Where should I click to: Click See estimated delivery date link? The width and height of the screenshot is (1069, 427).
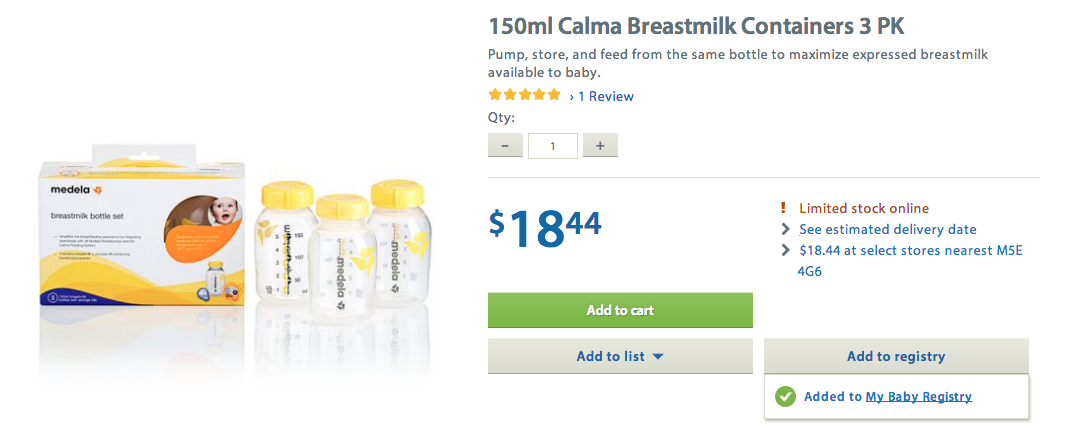click(x=888, y=229)
